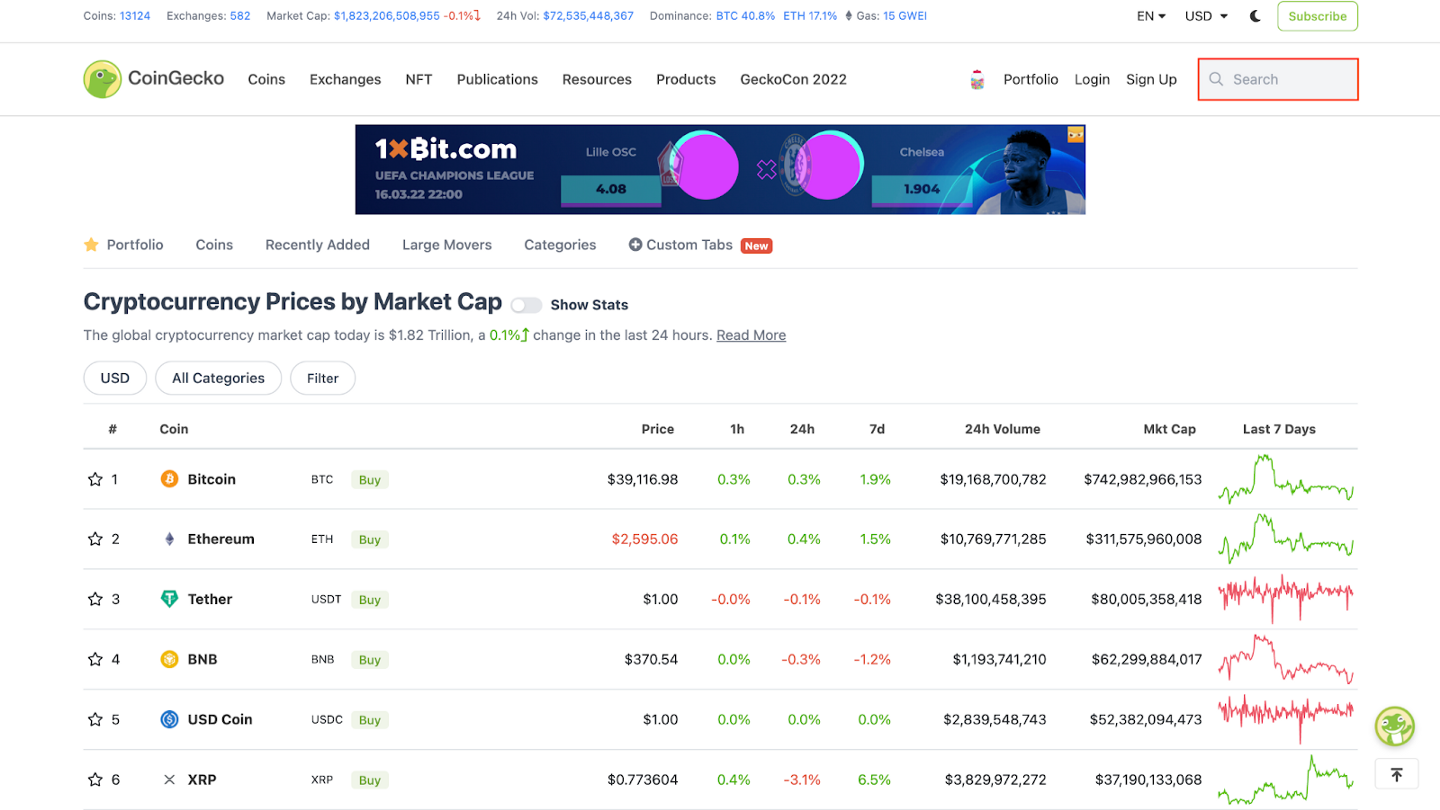Click the Buy button for XRP
This screenshot has height=810, width=1440.
[370, 780]
